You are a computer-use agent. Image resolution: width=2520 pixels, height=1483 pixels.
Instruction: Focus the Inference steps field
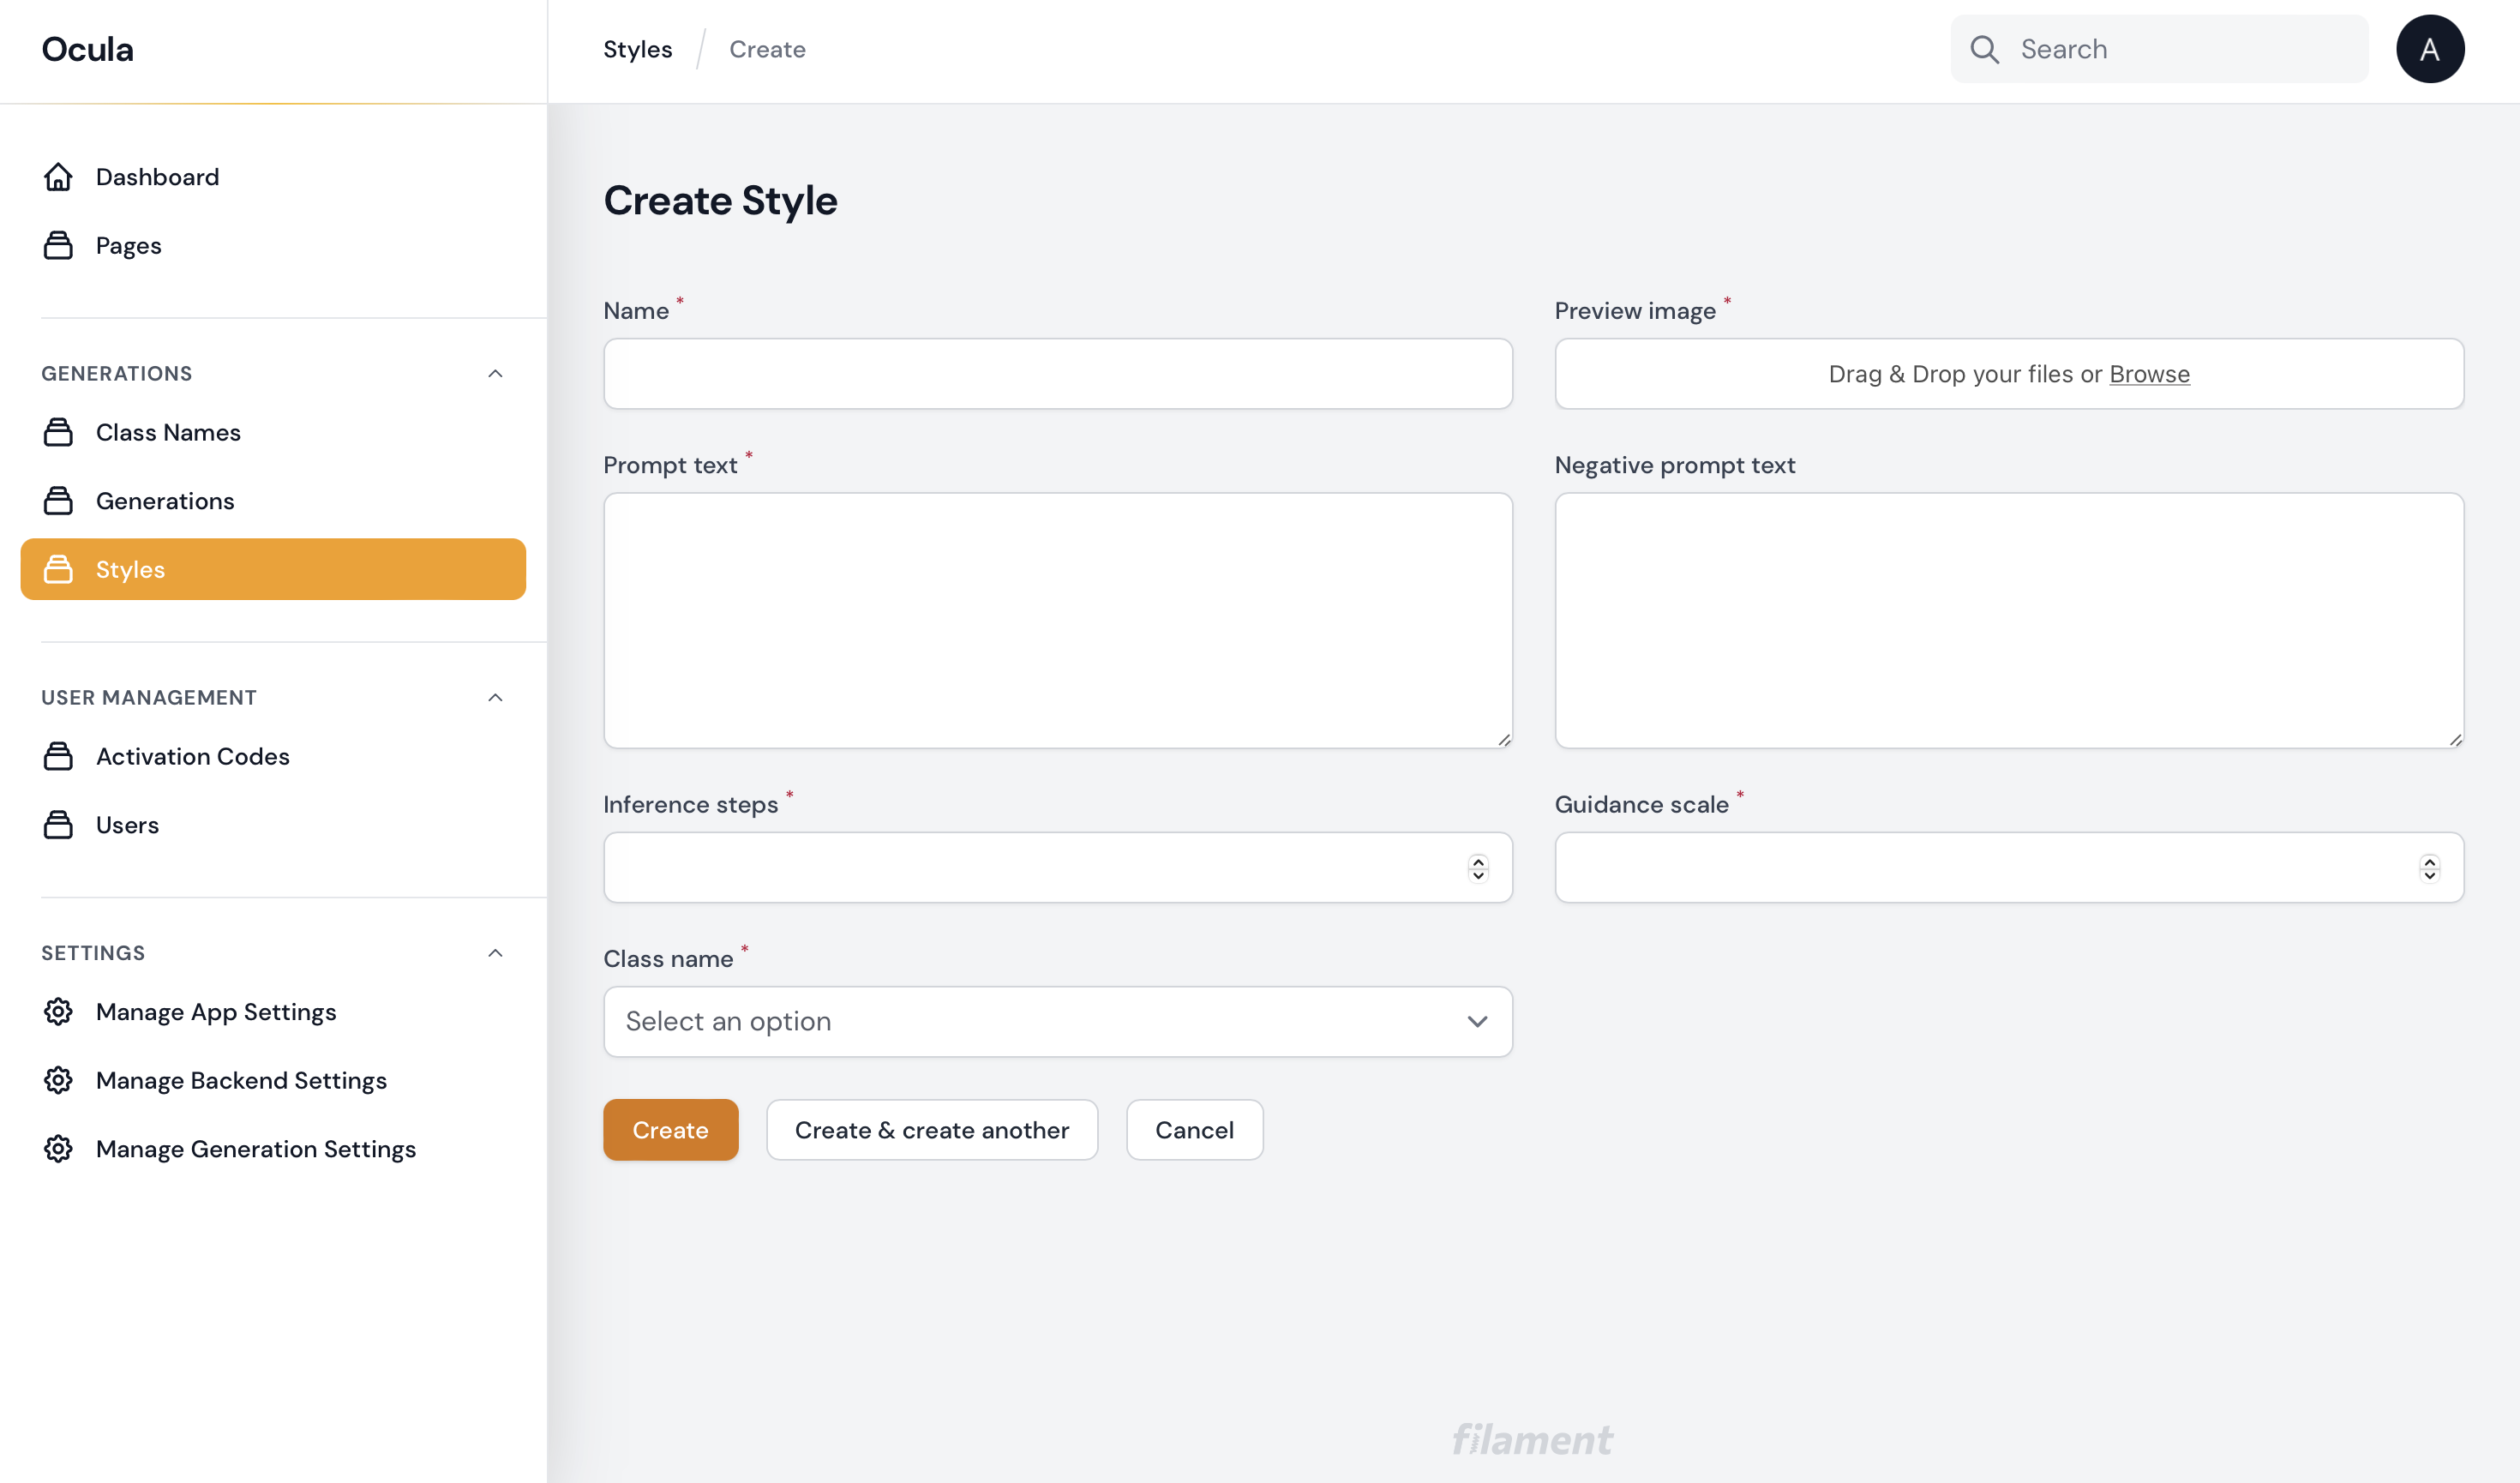[x=1058, y=868]
